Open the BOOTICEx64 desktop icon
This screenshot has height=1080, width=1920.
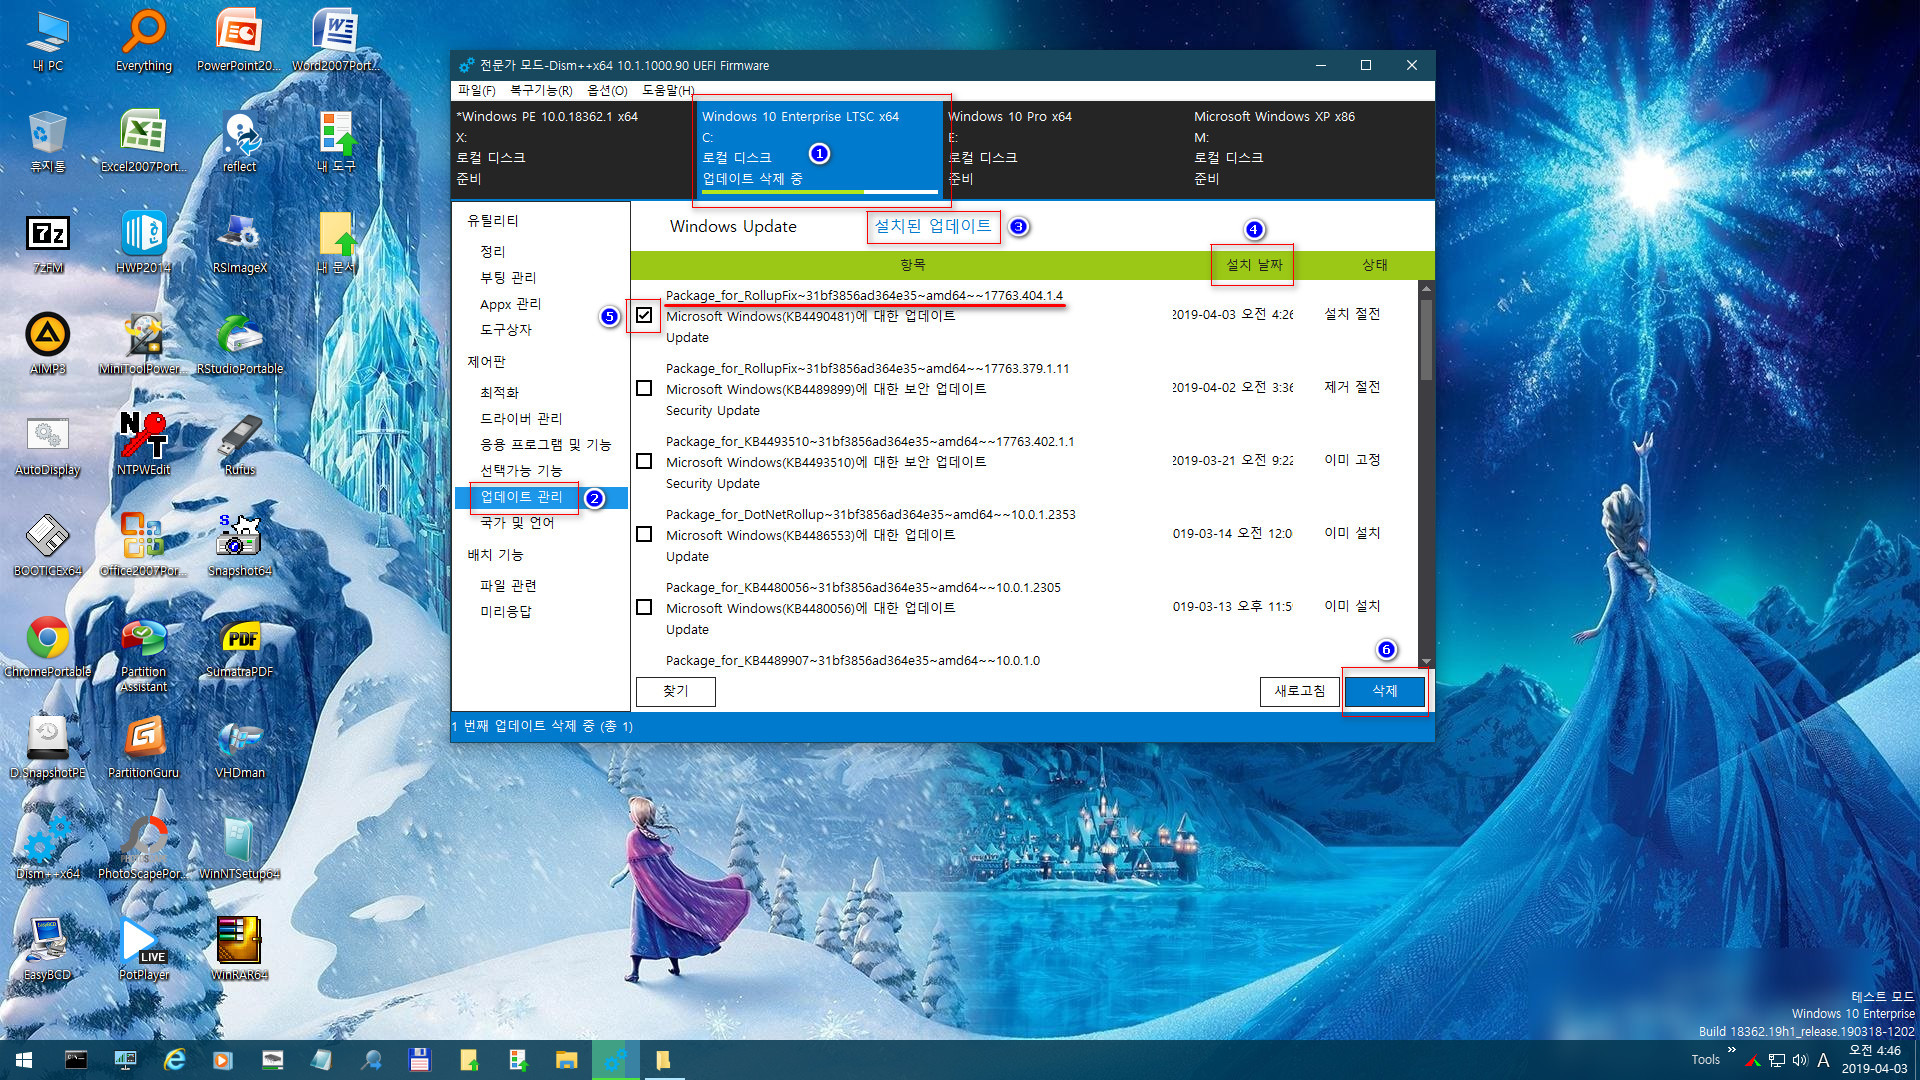[47, 545]
